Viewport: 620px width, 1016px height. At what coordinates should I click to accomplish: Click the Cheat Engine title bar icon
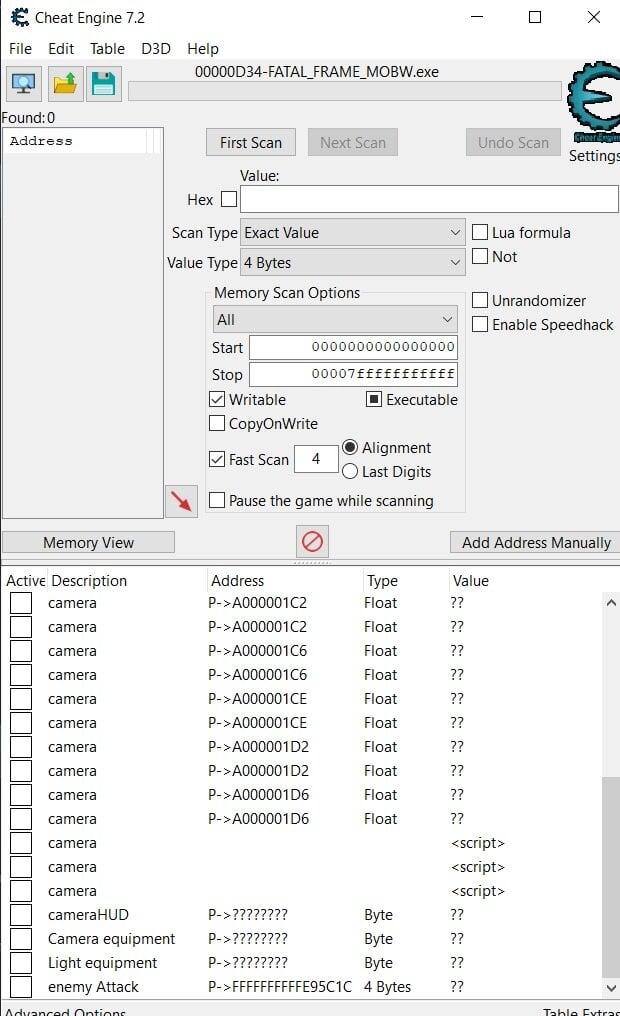[20, 17]
